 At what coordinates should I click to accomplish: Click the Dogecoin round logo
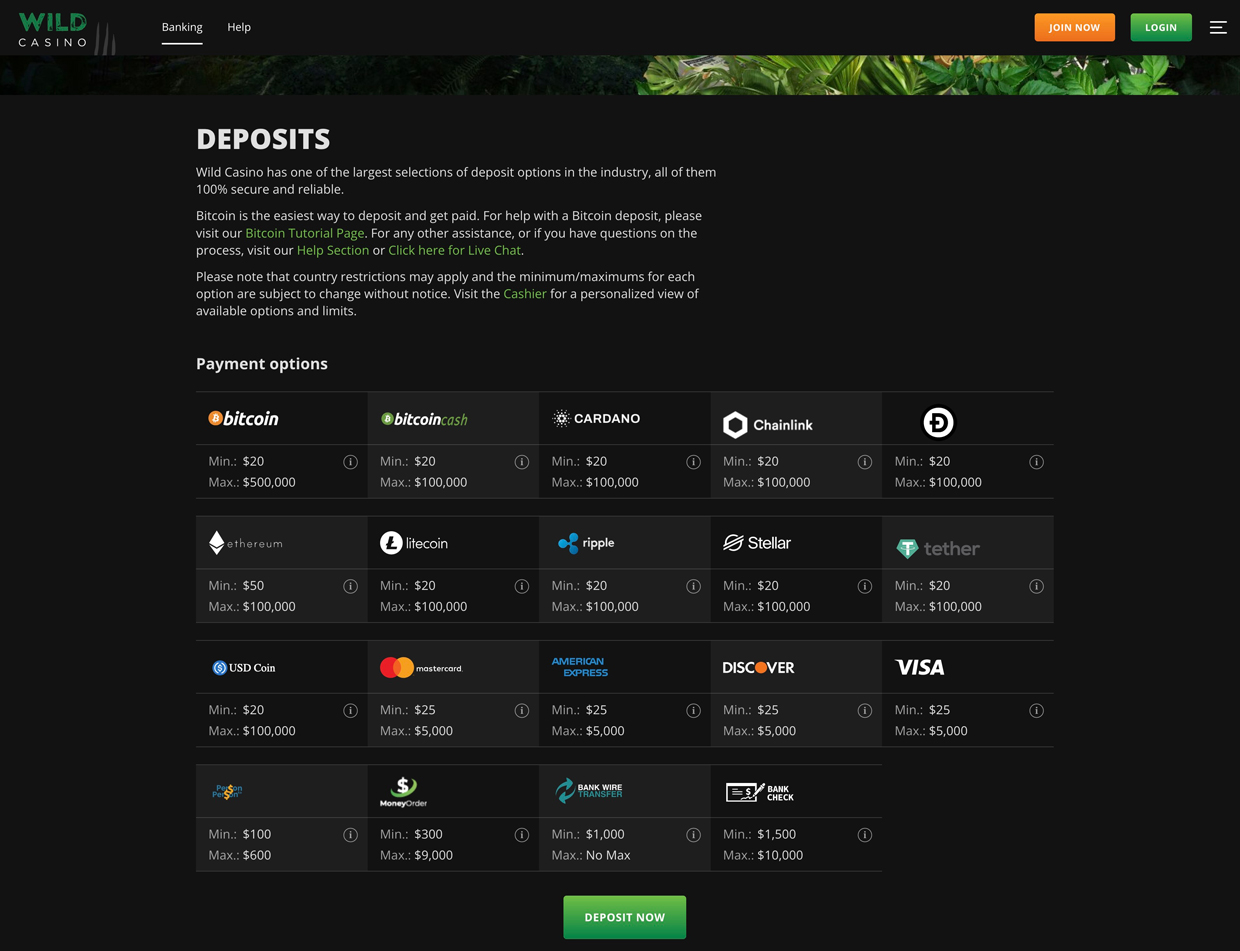(x=938, y=423)
